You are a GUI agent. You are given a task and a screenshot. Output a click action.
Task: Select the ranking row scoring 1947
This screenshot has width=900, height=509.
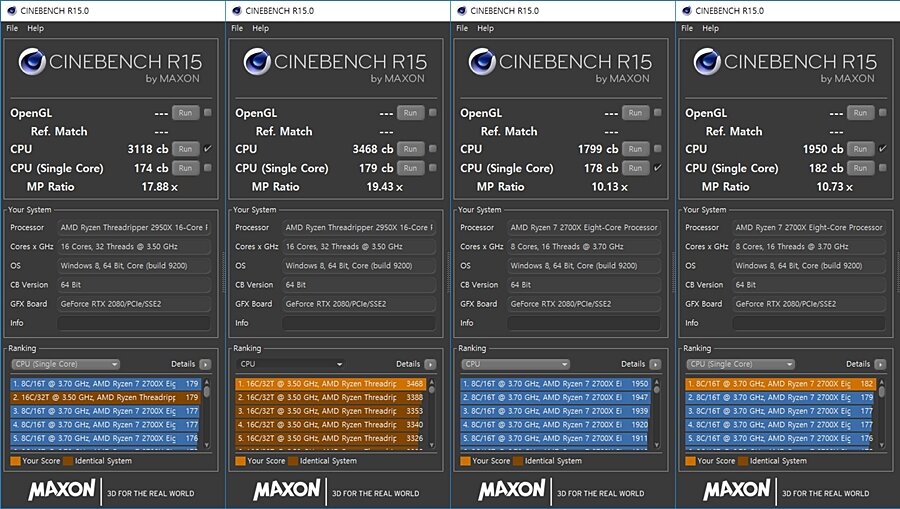(x=555, y=397)
